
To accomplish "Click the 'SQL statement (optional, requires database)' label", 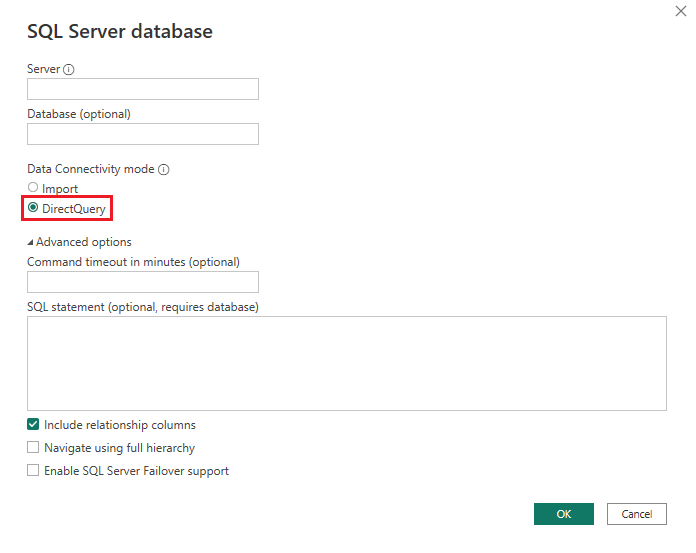I will click(143, 307).
